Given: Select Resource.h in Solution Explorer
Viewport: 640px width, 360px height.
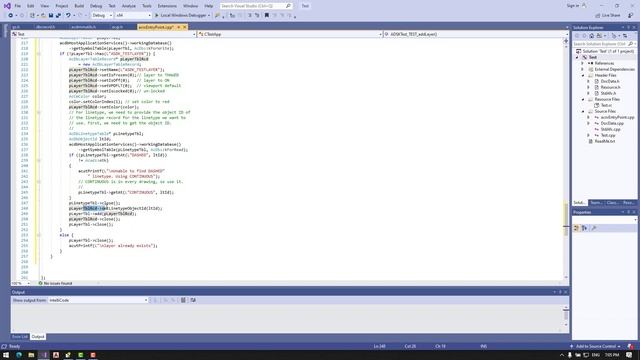Looking at the screenshot, I should [611, 87].
